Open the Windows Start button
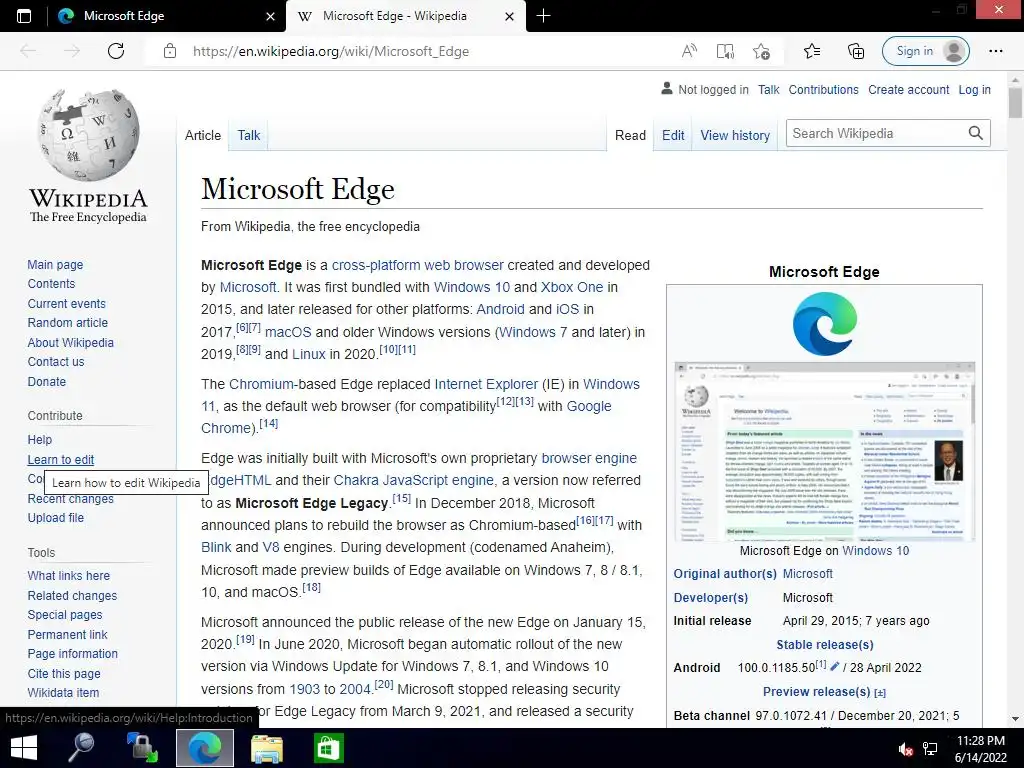 click(24, 748)
